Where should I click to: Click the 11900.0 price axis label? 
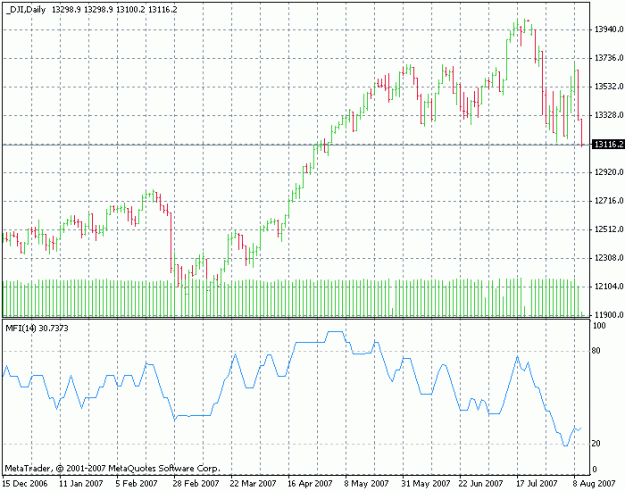click(x=609, y=315)
